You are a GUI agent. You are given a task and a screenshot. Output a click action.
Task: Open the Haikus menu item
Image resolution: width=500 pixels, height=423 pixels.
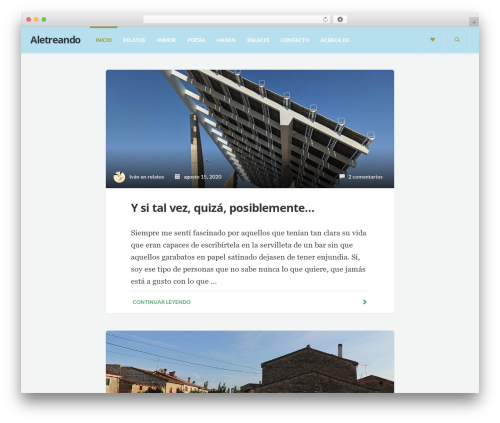tap(226, 40)
